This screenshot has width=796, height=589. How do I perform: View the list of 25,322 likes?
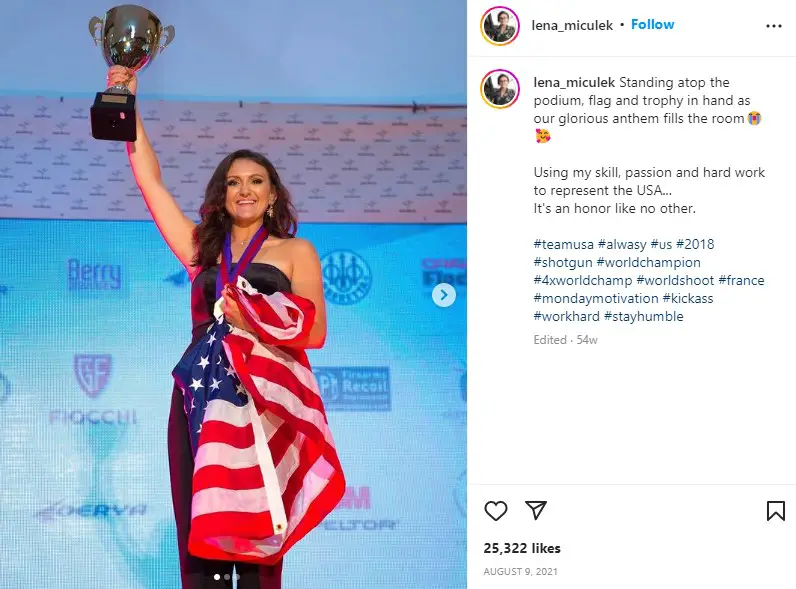[x=522, y=548]
